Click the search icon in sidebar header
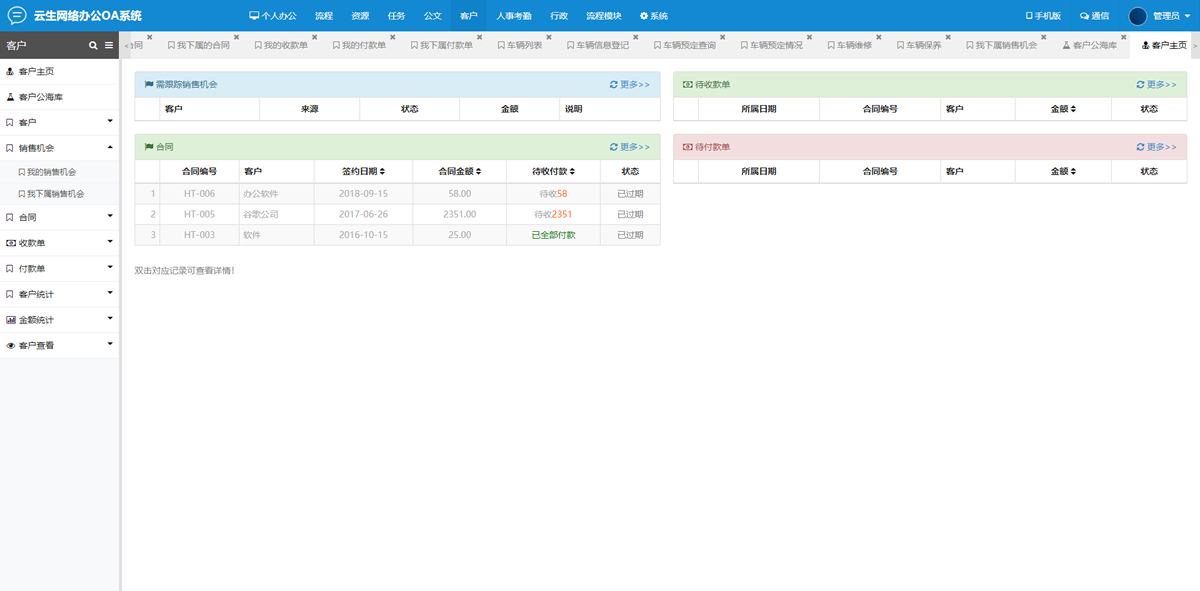This screenshot has height=591, width=1200. click(93, 46)
